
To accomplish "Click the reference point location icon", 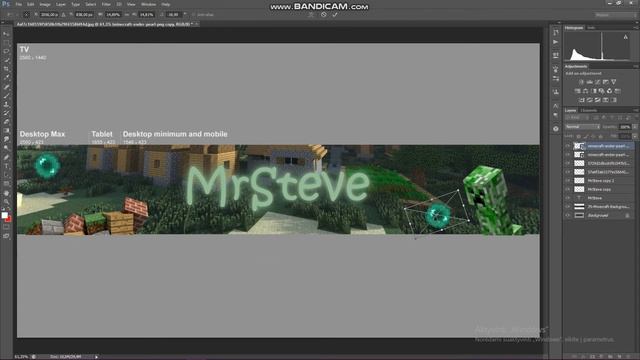I will (27, 15).
